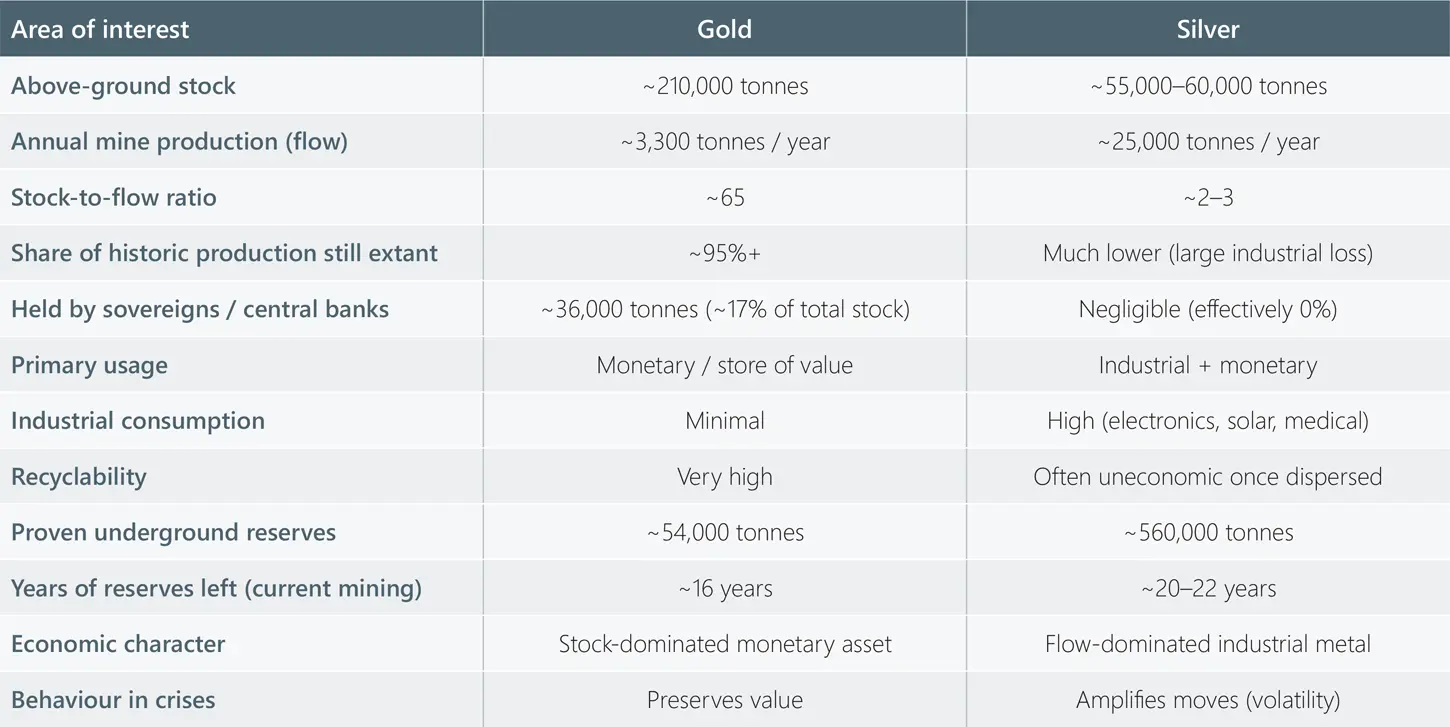
Task: Click the Silver column header
Action: tap(1207, 29)
